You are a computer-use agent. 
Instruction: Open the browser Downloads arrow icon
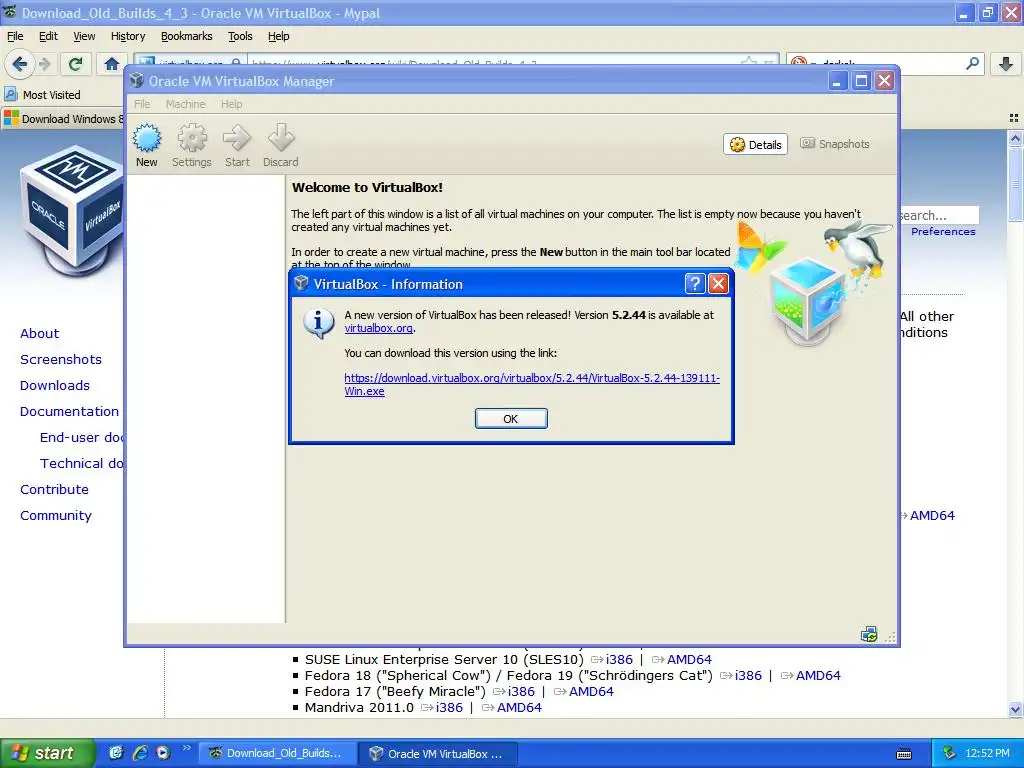pyautogui.click(x=1006, y=63)
